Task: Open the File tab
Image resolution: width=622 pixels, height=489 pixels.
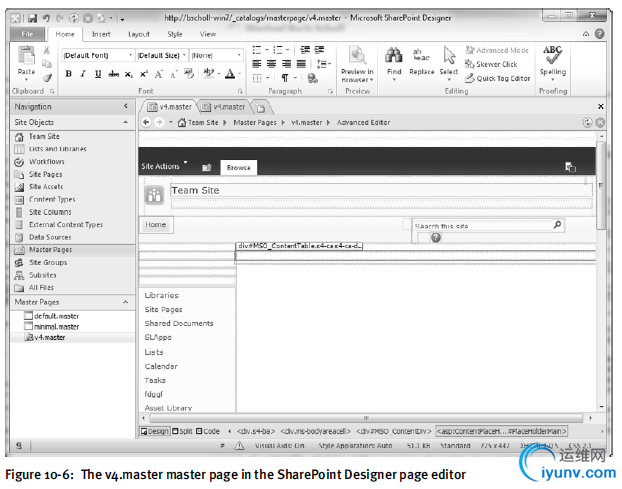Action: pos(27,34)
